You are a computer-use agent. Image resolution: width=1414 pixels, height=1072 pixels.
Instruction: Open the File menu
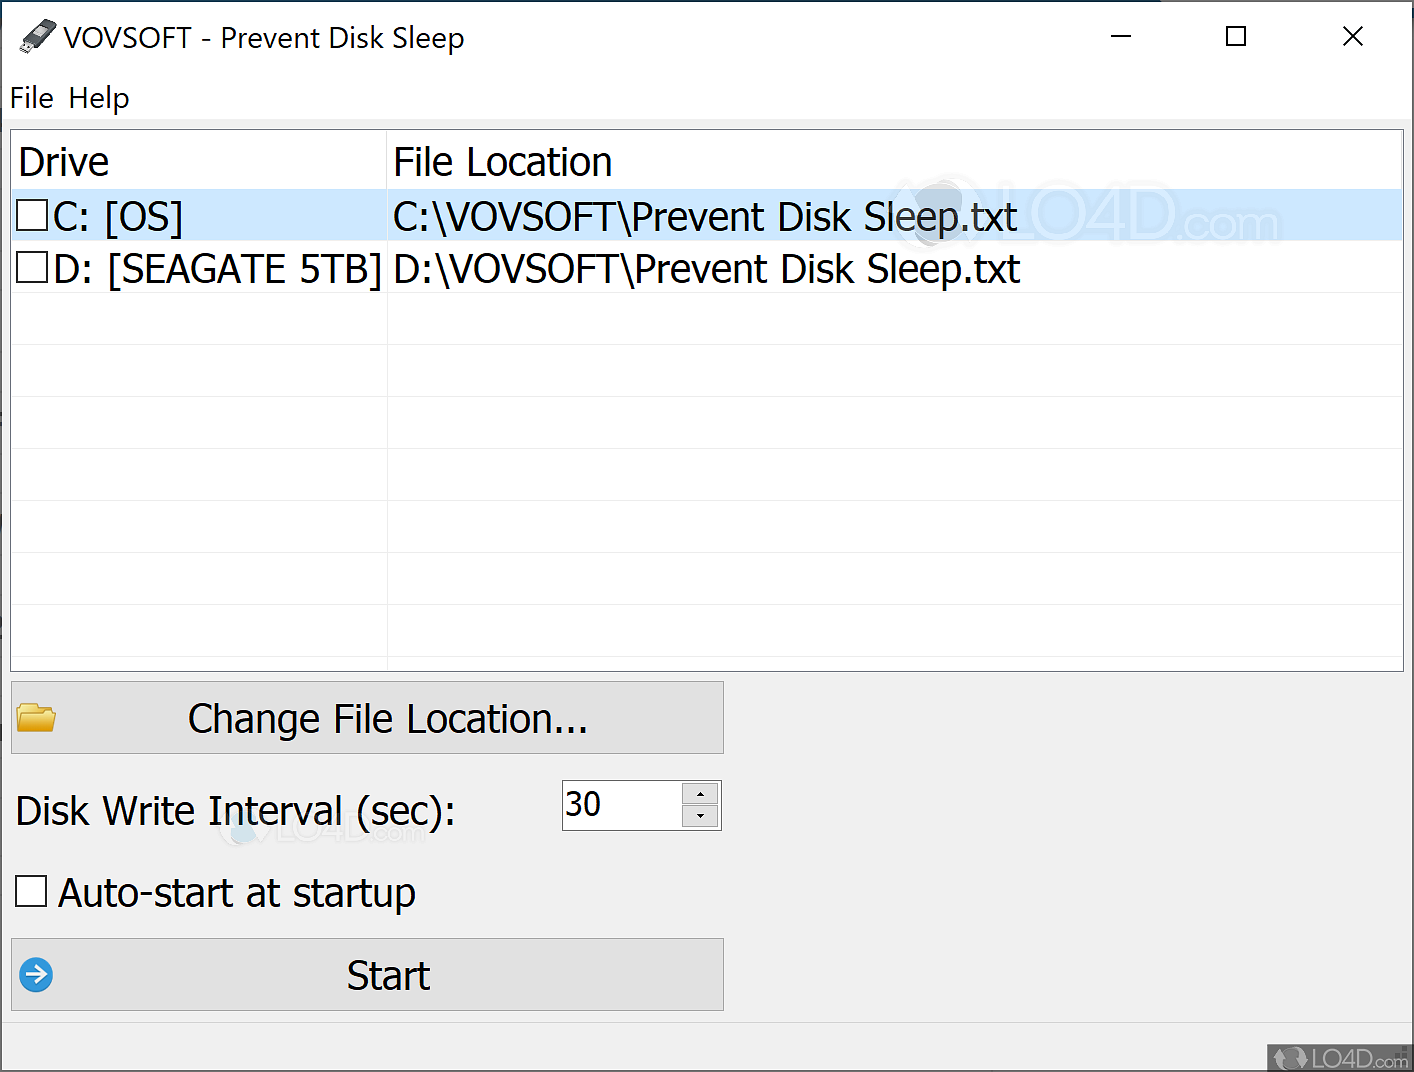31,98
